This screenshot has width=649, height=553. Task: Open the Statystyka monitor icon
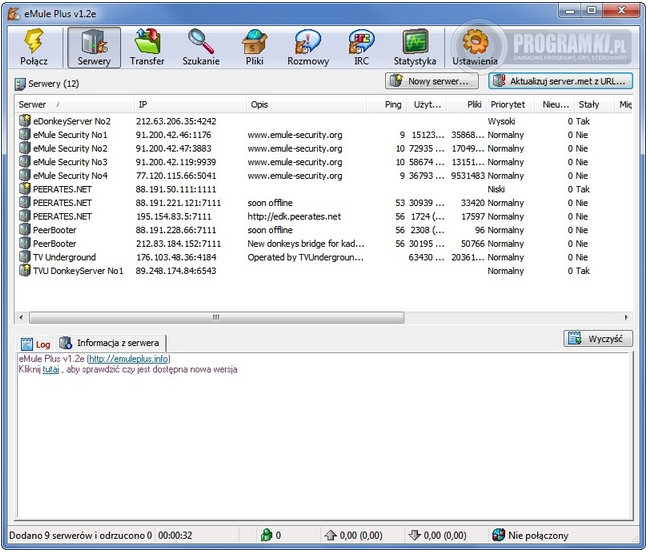click(x=415, y=41)
